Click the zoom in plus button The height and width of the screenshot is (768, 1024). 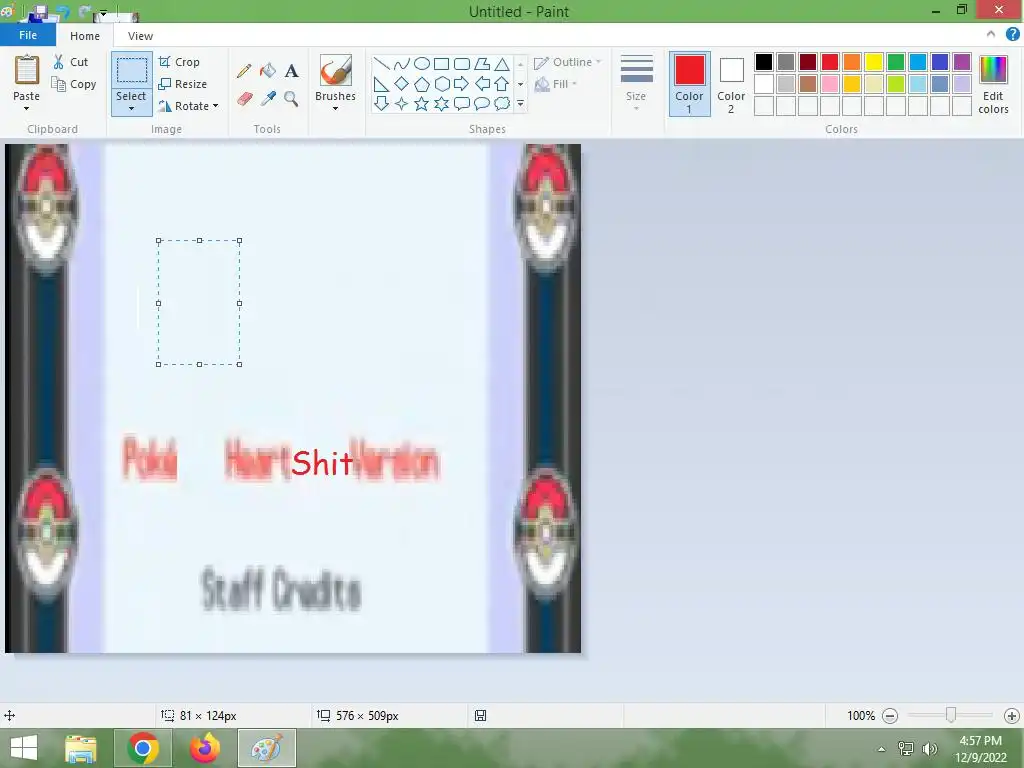[1012, 716]
